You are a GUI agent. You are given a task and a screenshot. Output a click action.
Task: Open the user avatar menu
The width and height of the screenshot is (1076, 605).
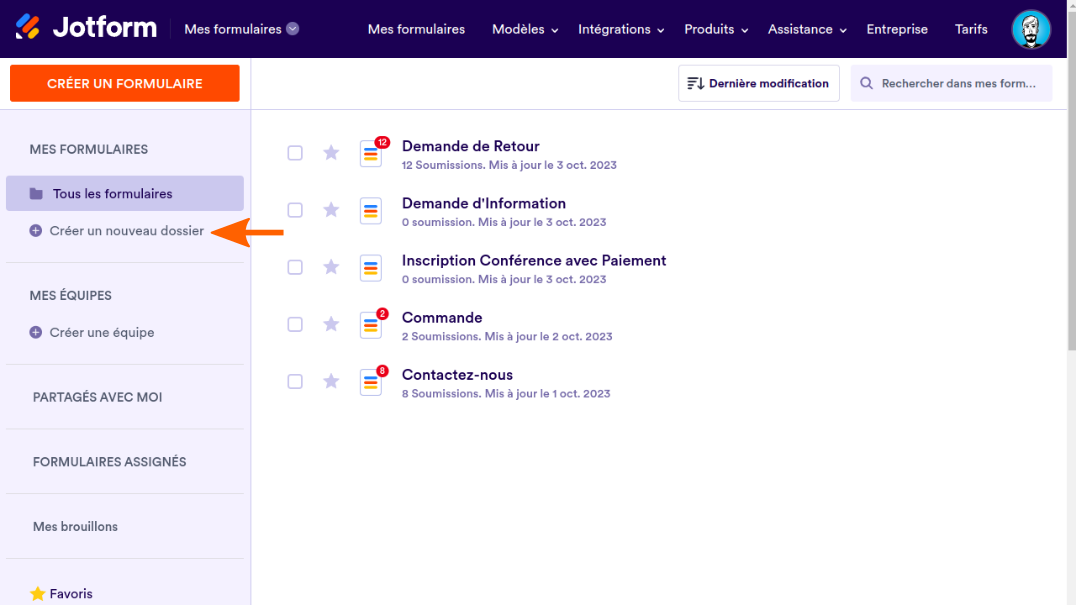point(1031,29)
